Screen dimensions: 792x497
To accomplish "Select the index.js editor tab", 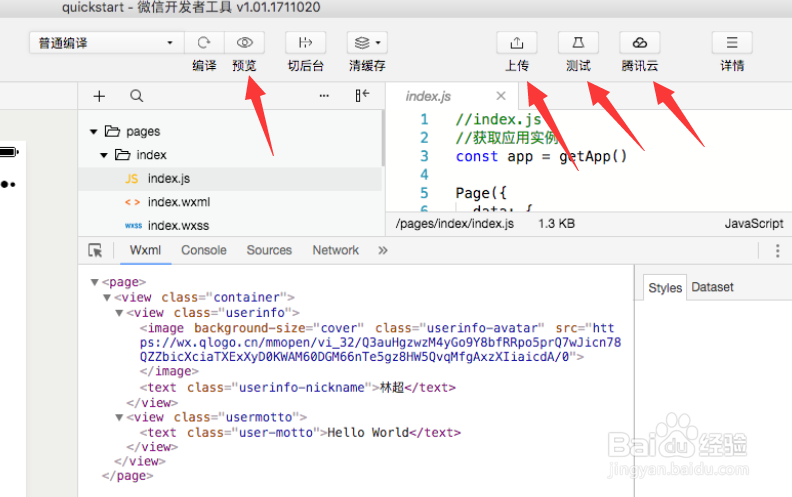I will tap(428, 96).
